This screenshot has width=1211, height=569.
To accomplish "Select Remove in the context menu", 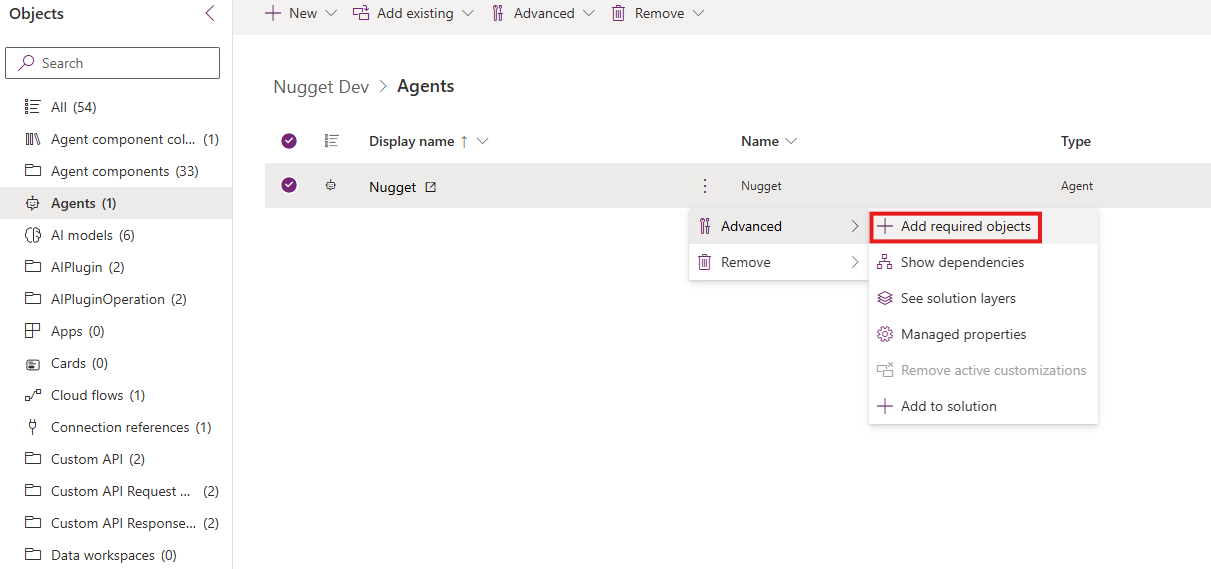I will tap(779, 262).
